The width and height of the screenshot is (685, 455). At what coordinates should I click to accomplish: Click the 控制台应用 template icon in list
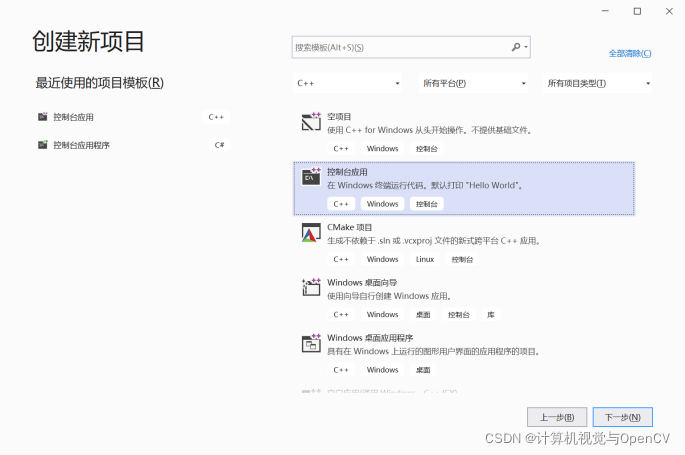[x=311, y=176]
